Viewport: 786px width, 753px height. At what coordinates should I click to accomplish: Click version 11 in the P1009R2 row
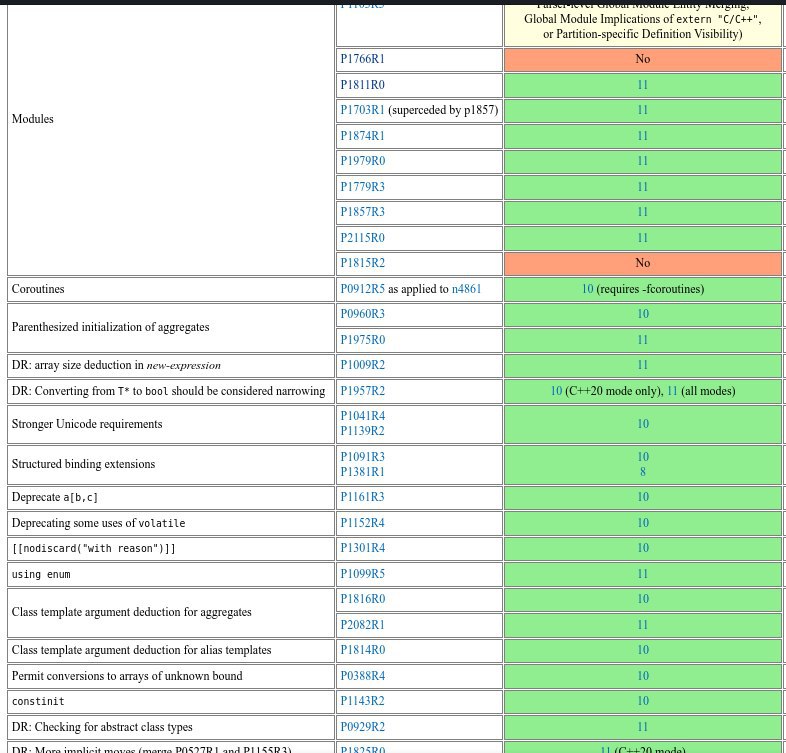643,365
